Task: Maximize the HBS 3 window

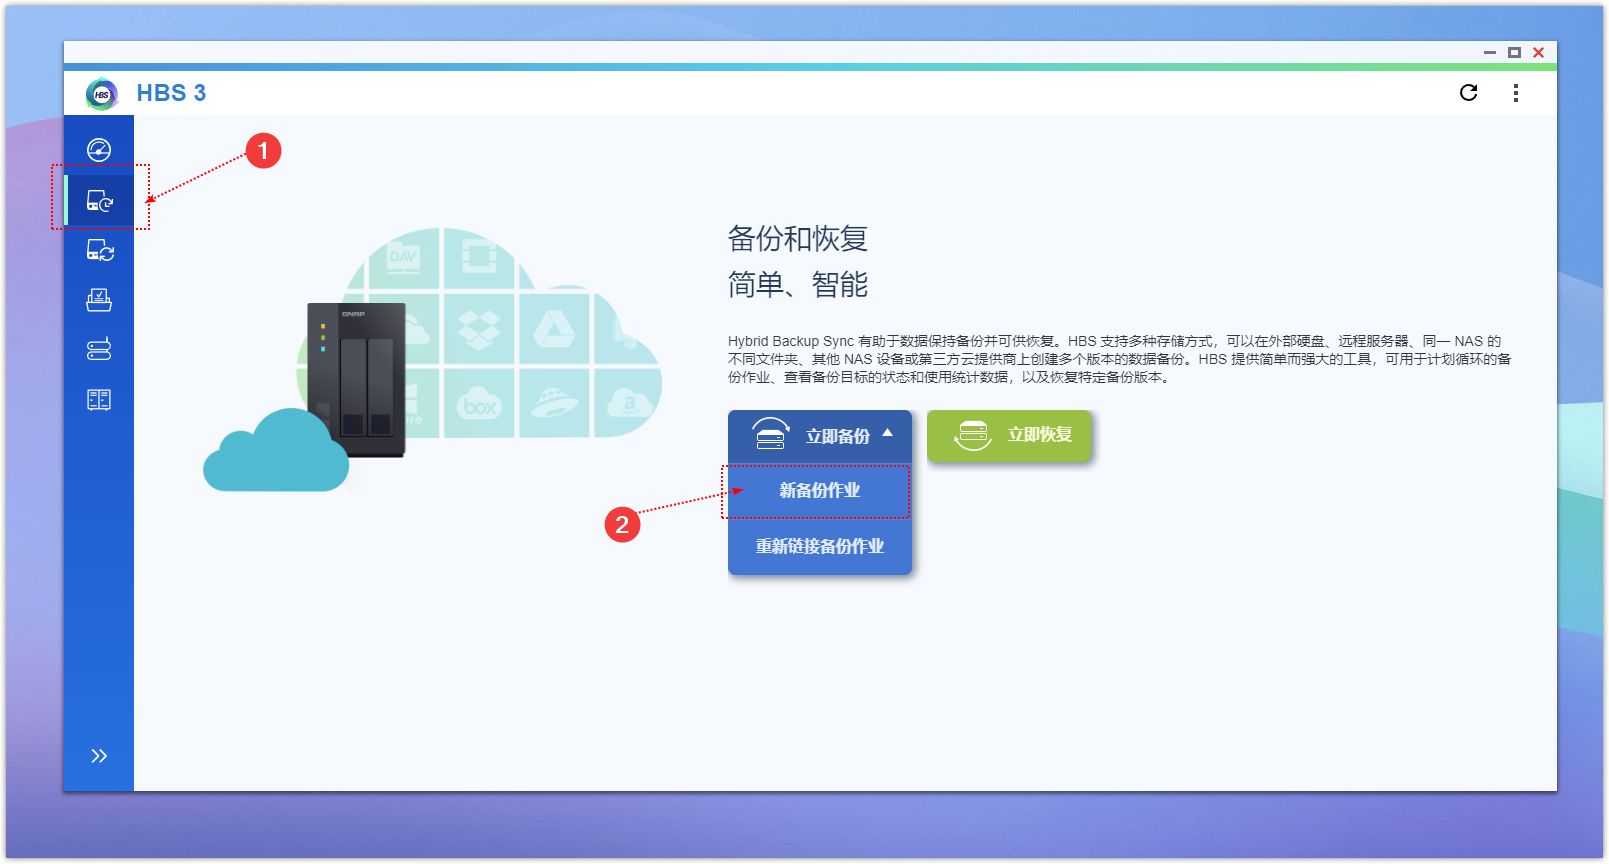Action: click(x=1514, y=53)
